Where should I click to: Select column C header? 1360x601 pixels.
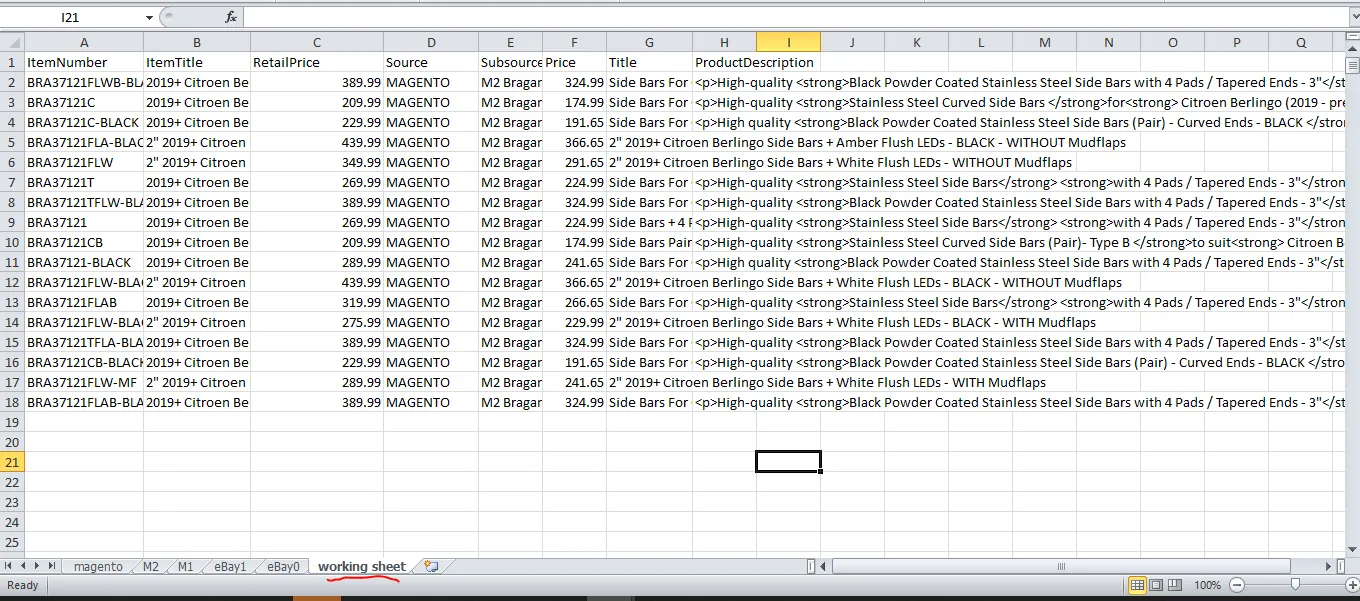pyautogui.click(x=317, y=42)
